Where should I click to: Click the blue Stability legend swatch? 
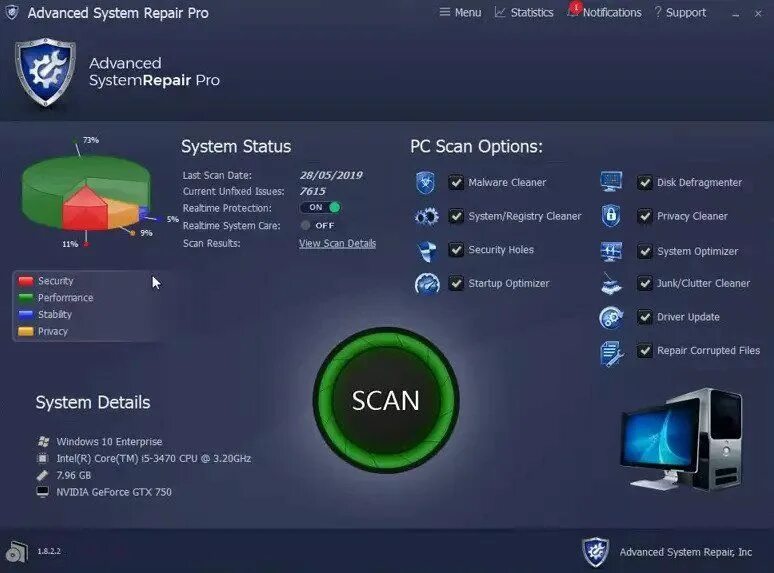coord(26,315)
